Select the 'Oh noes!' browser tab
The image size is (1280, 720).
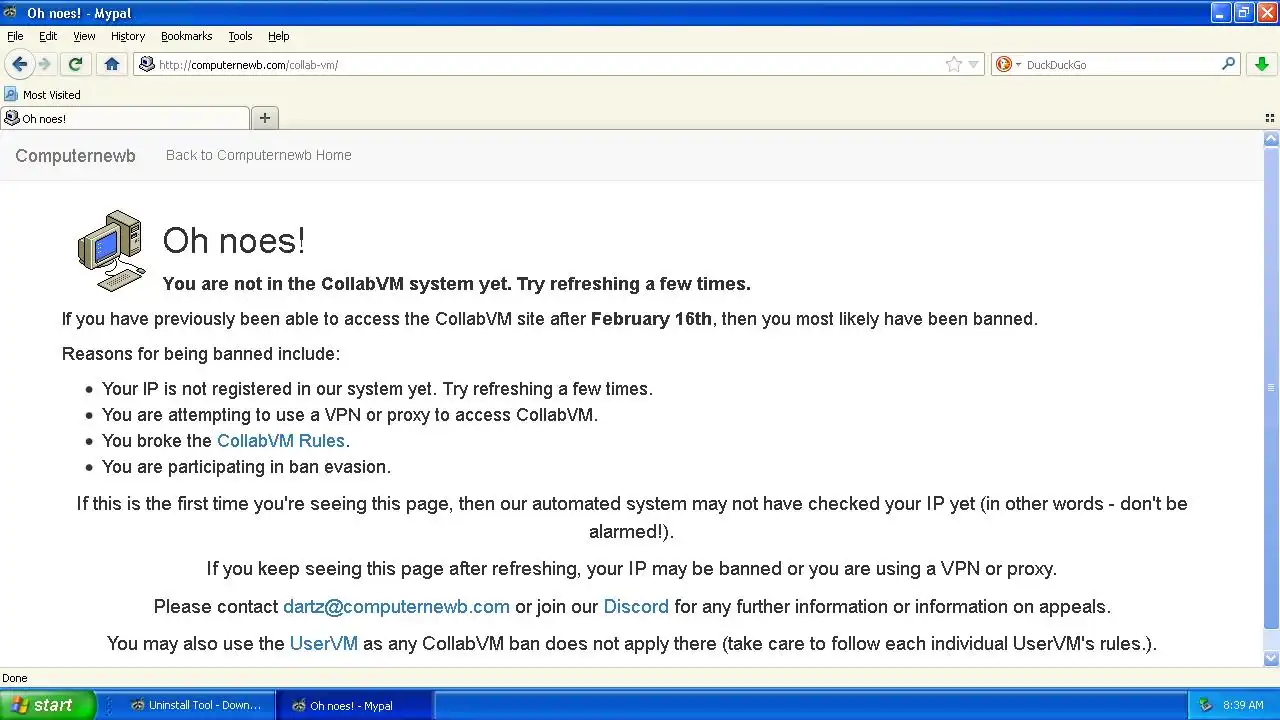[125, 118]
